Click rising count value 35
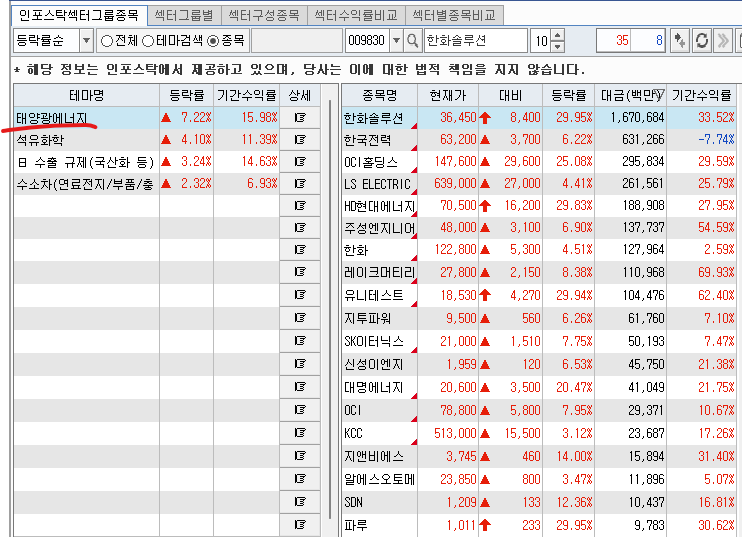 pos(614,41)
